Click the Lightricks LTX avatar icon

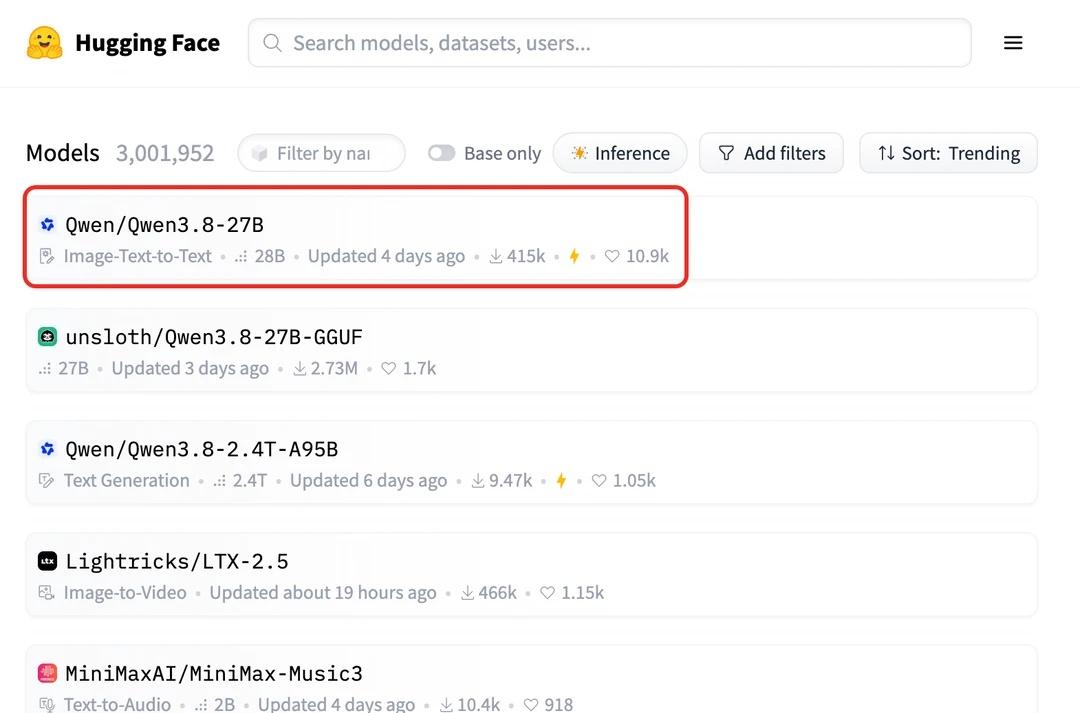point(47,561)
